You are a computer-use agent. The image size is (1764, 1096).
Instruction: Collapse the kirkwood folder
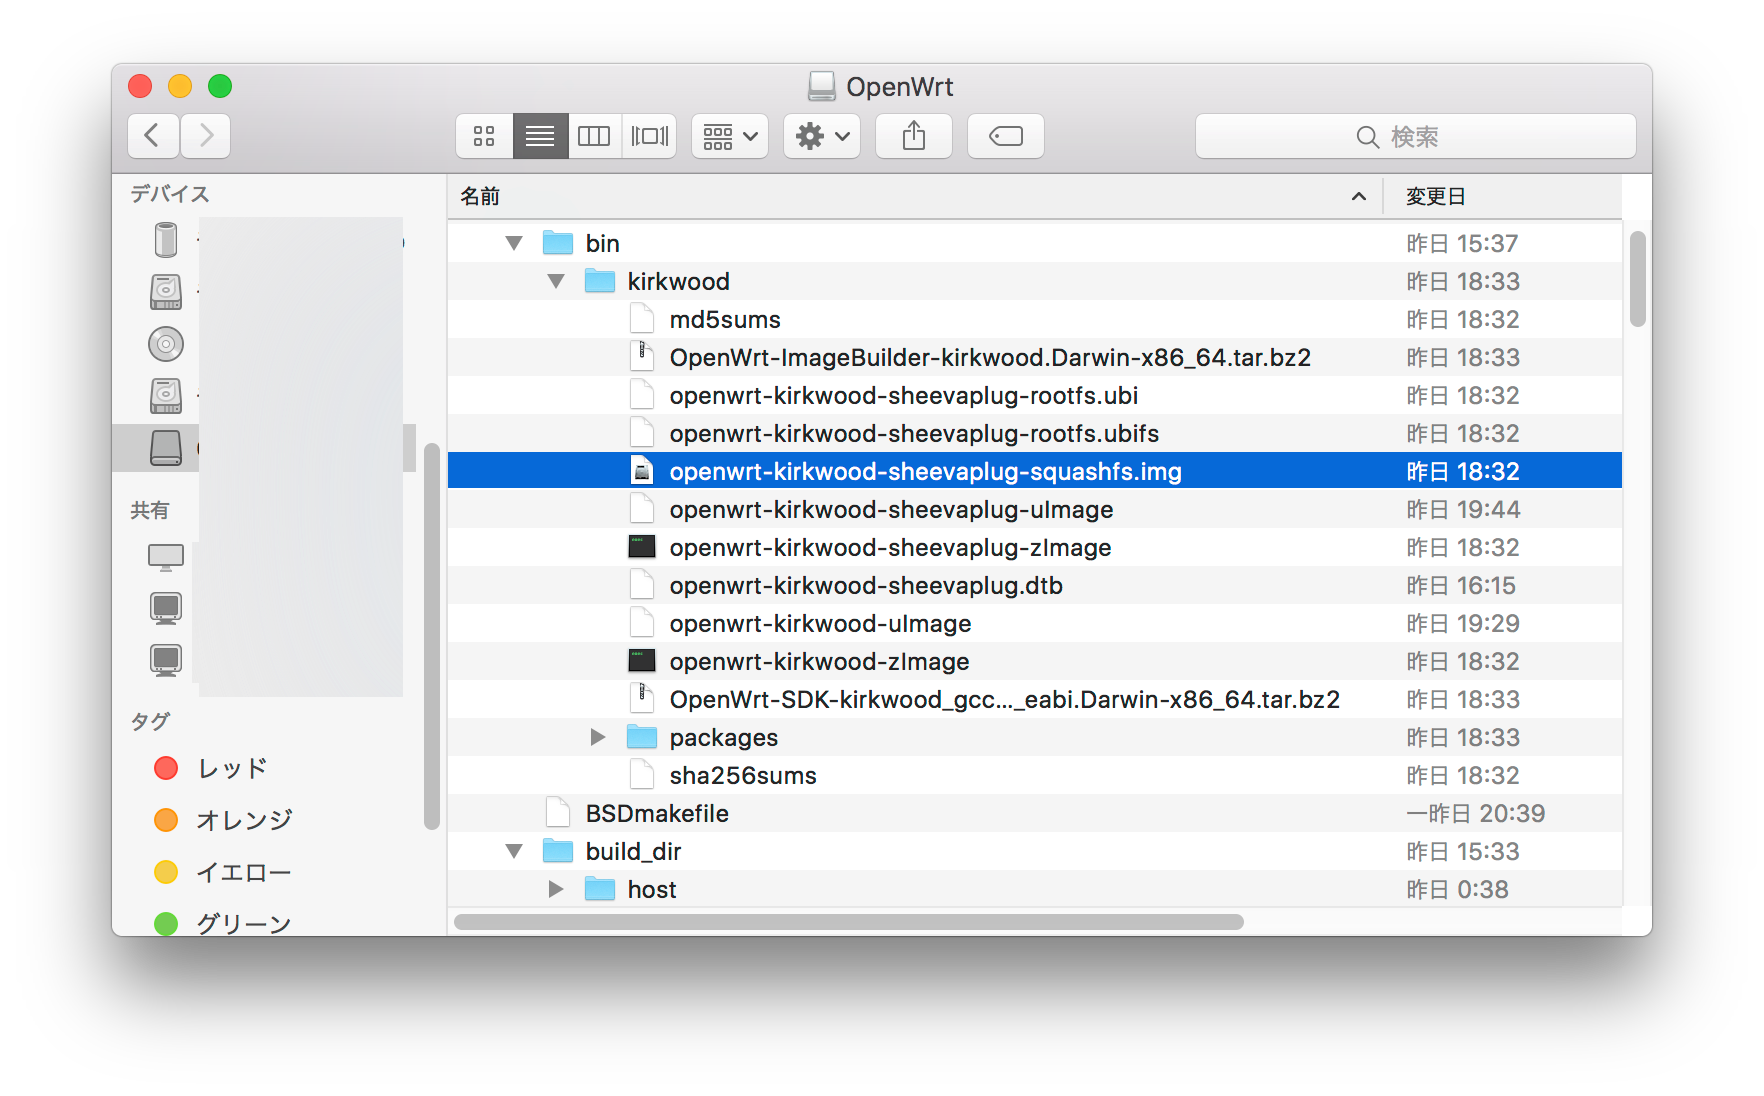(x=556, y=281)
